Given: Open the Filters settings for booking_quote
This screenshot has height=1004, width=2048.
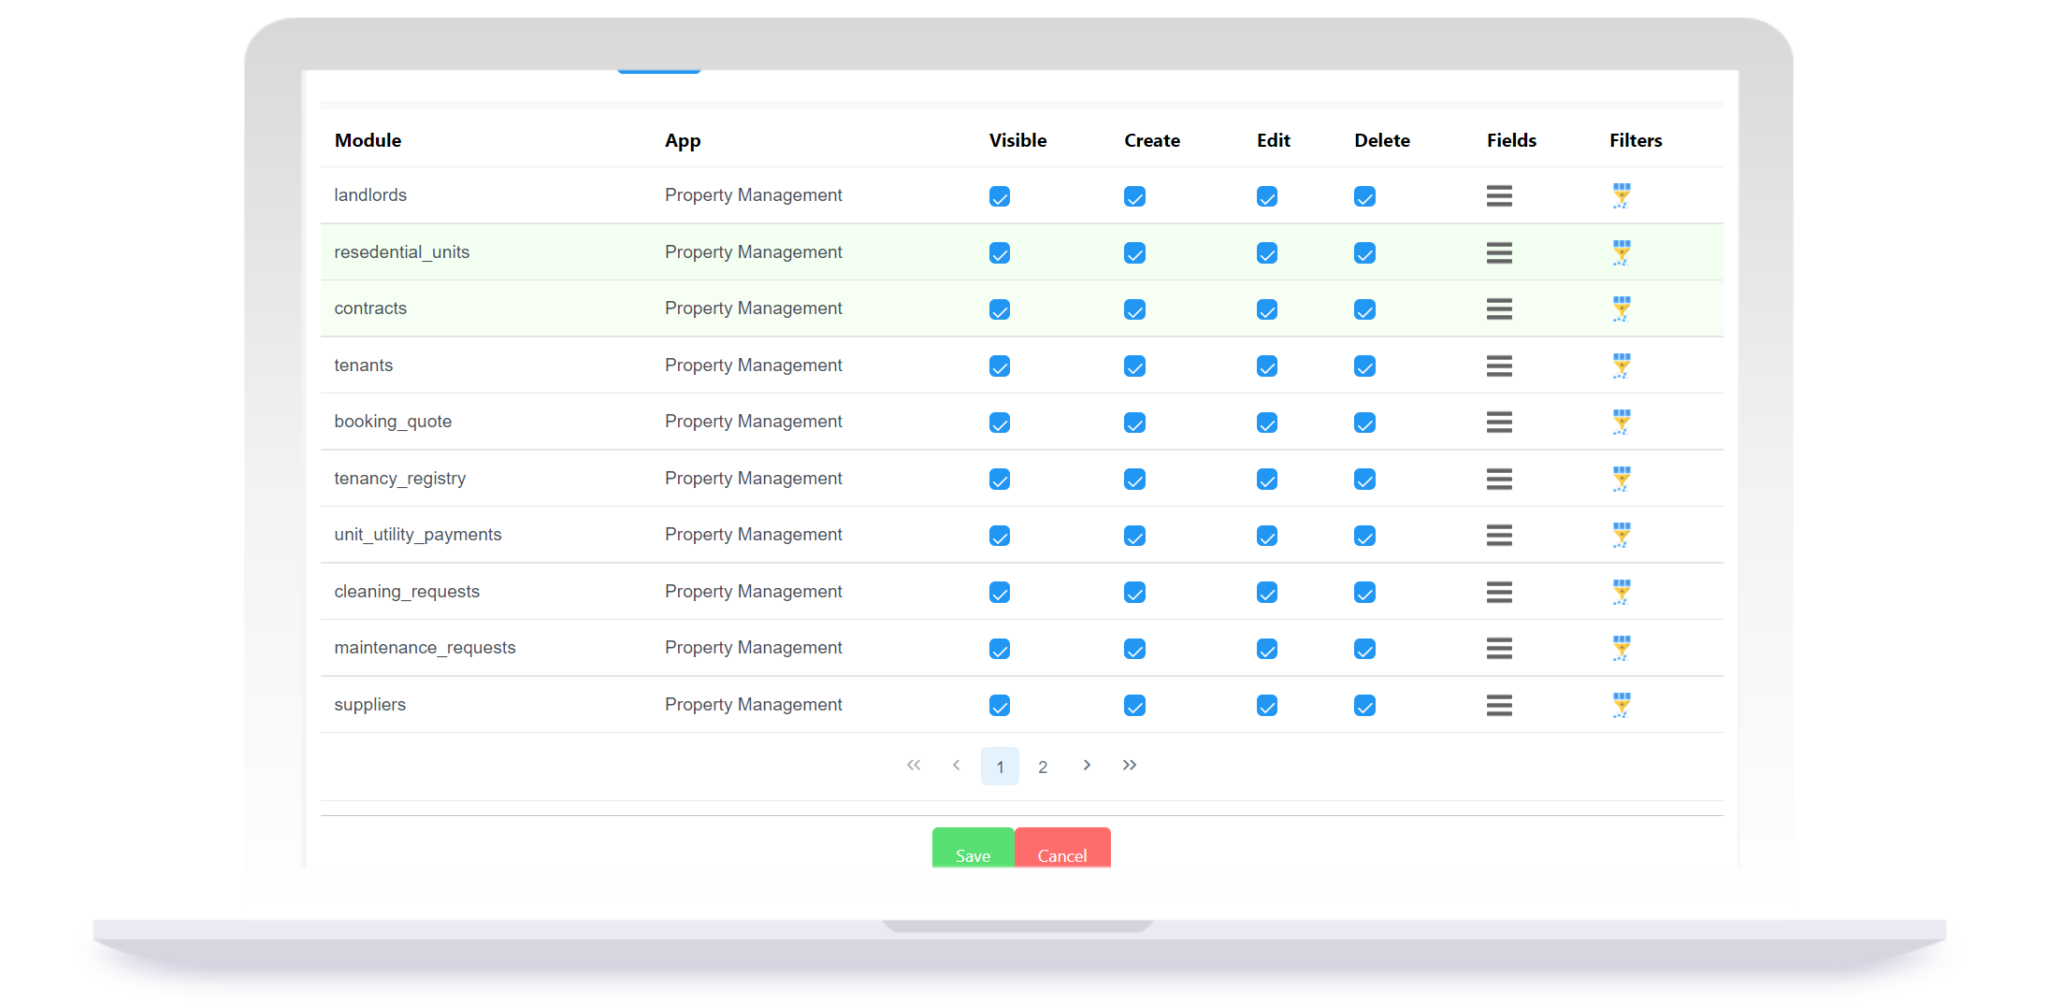Looking at the screenshot, I should (1622, 422).
